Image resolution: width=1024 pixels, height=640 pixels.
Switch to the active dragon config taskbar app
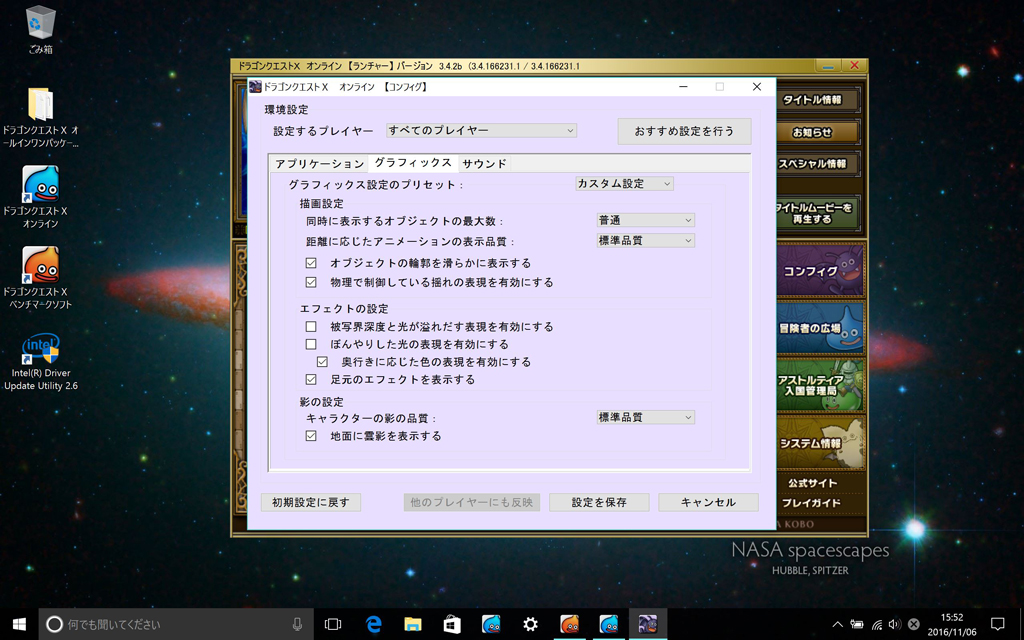648,624
